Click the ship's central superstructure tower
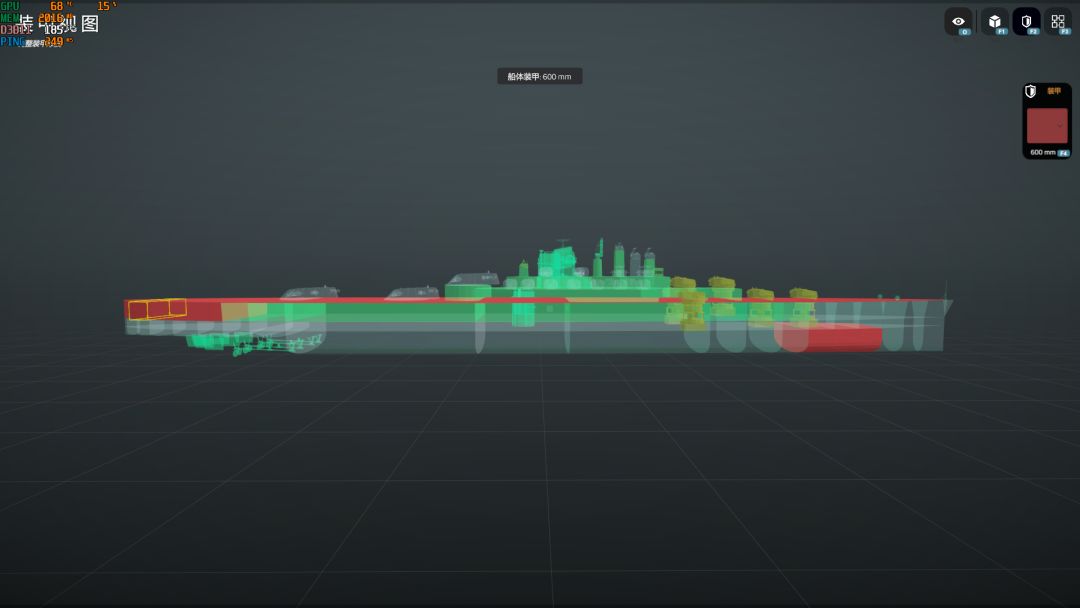 tap(557, 262)
